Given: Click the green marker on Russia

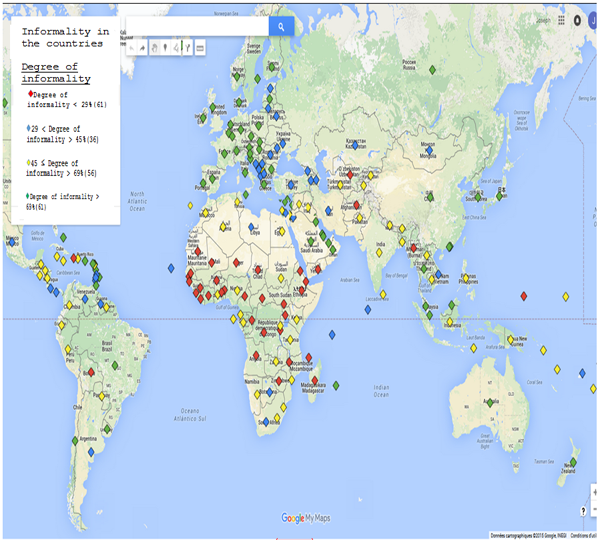Looking at the screenshot, I should [432, 70].
